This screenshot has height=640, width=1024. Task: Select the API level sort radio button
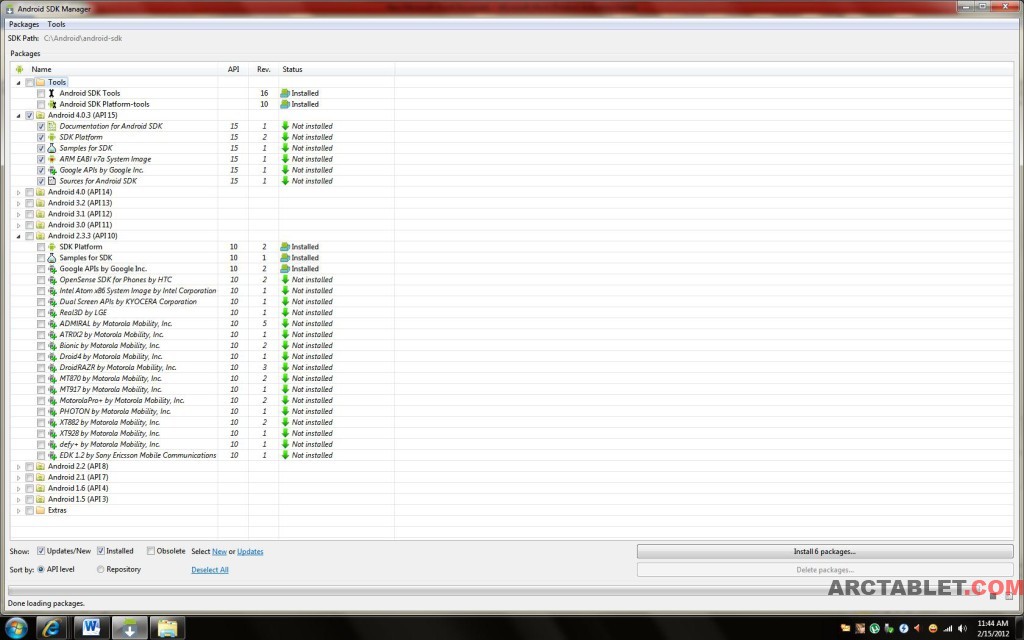click(41, 569)
